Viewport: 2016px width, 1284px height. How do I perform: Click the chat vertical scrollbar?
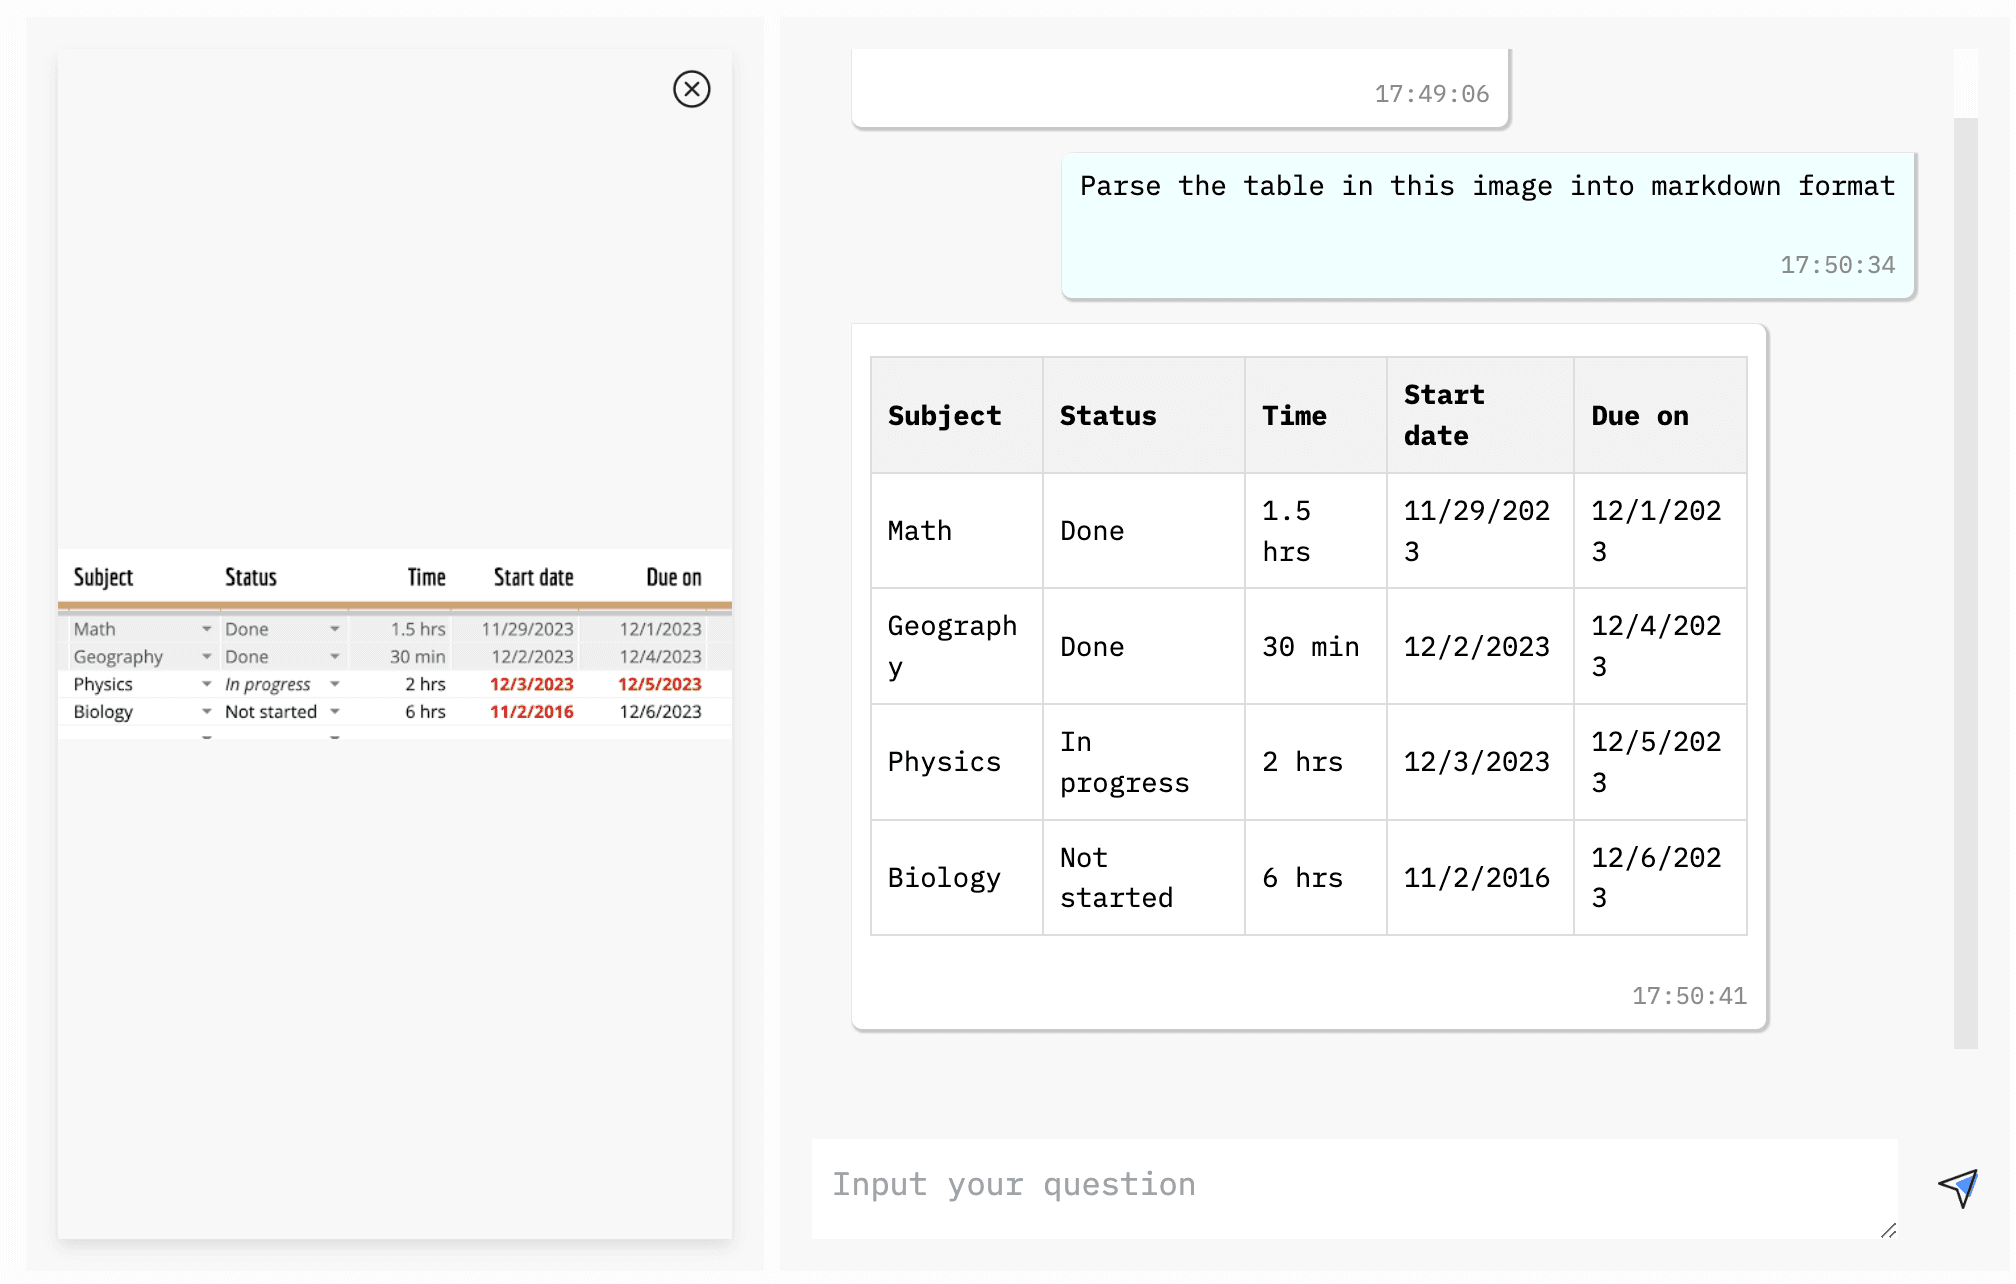(1965, 580)
